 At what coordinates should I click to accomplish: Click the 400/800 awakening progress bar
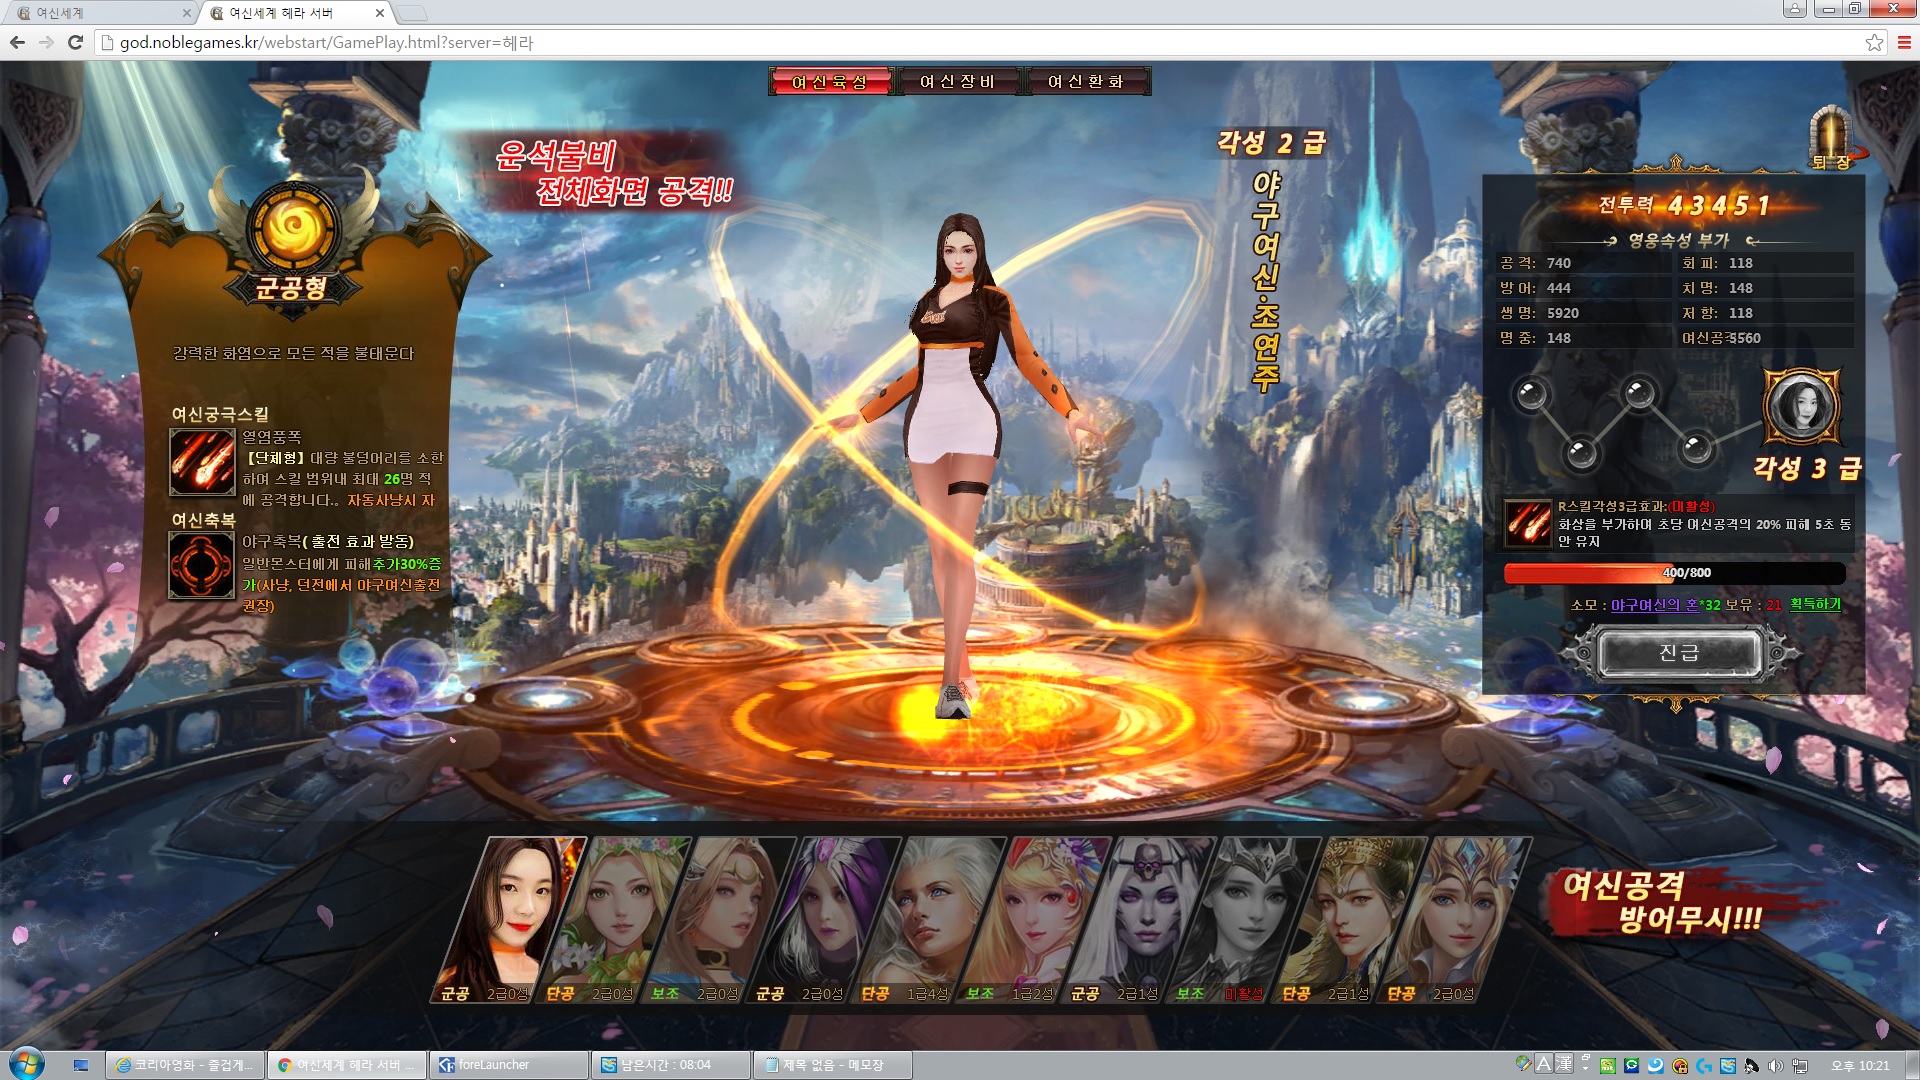(1675, 573)
